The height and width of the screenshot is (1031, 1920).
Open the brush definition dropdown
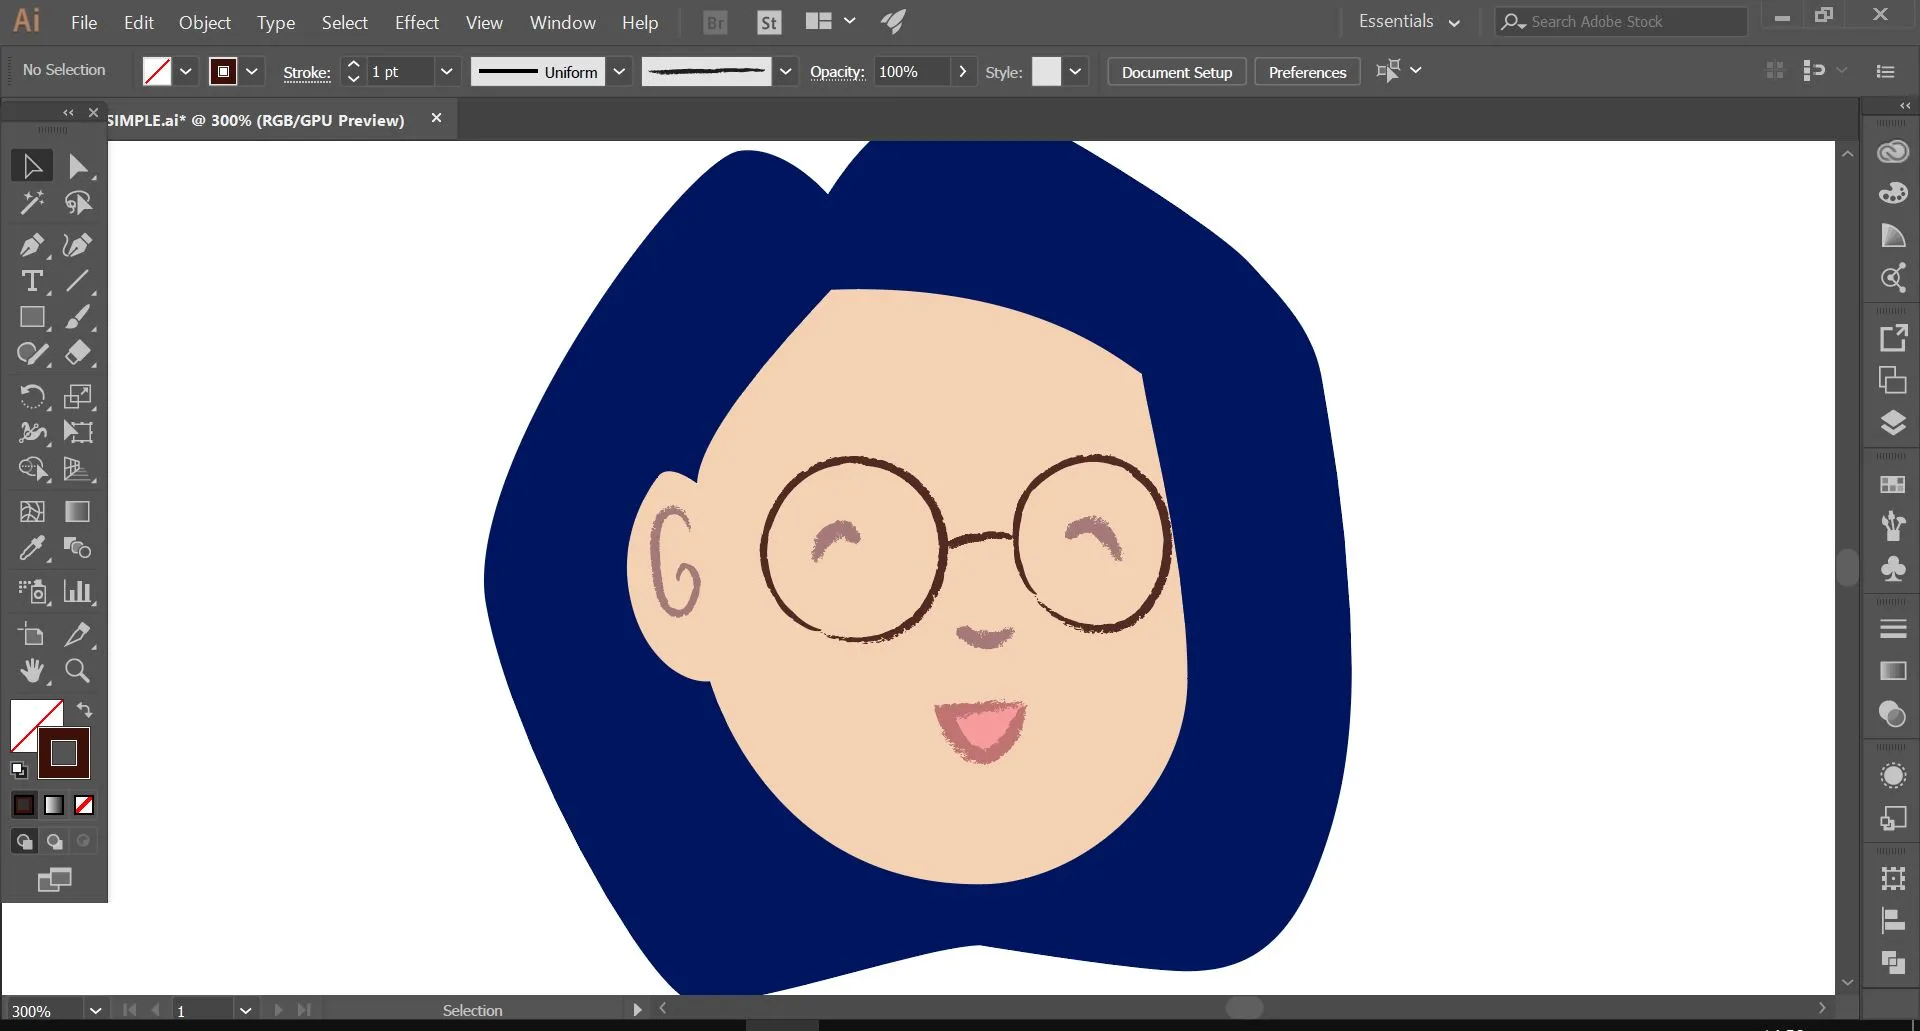[x=785, y=71]
